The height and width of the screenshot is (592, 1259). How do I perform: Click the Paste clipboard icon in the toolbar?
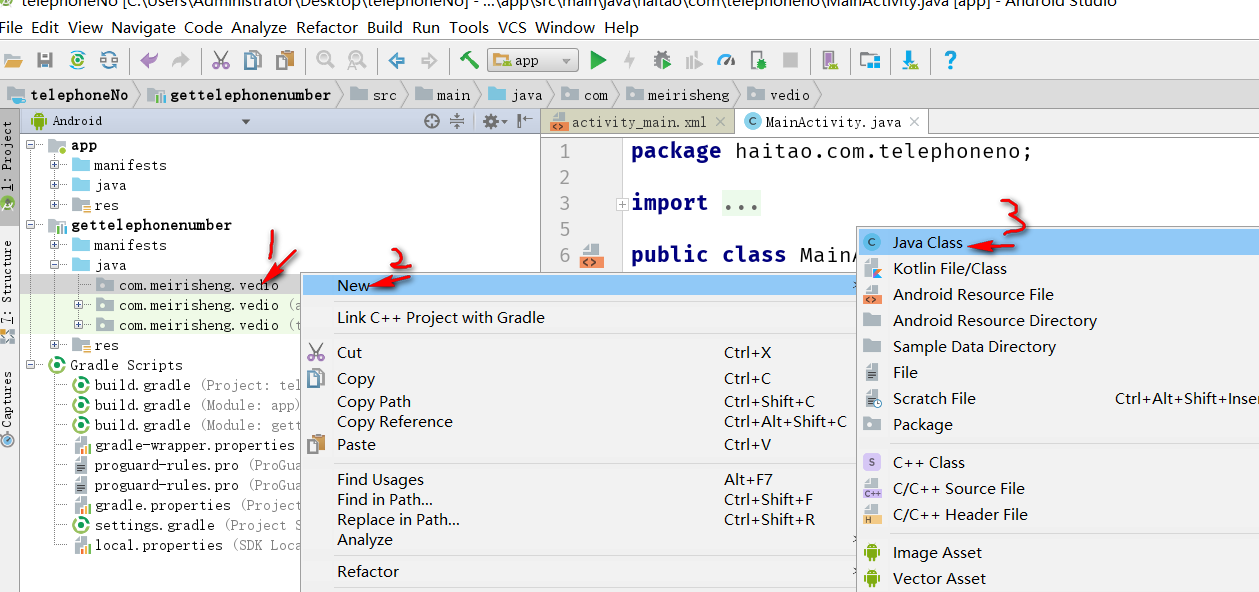285,61
